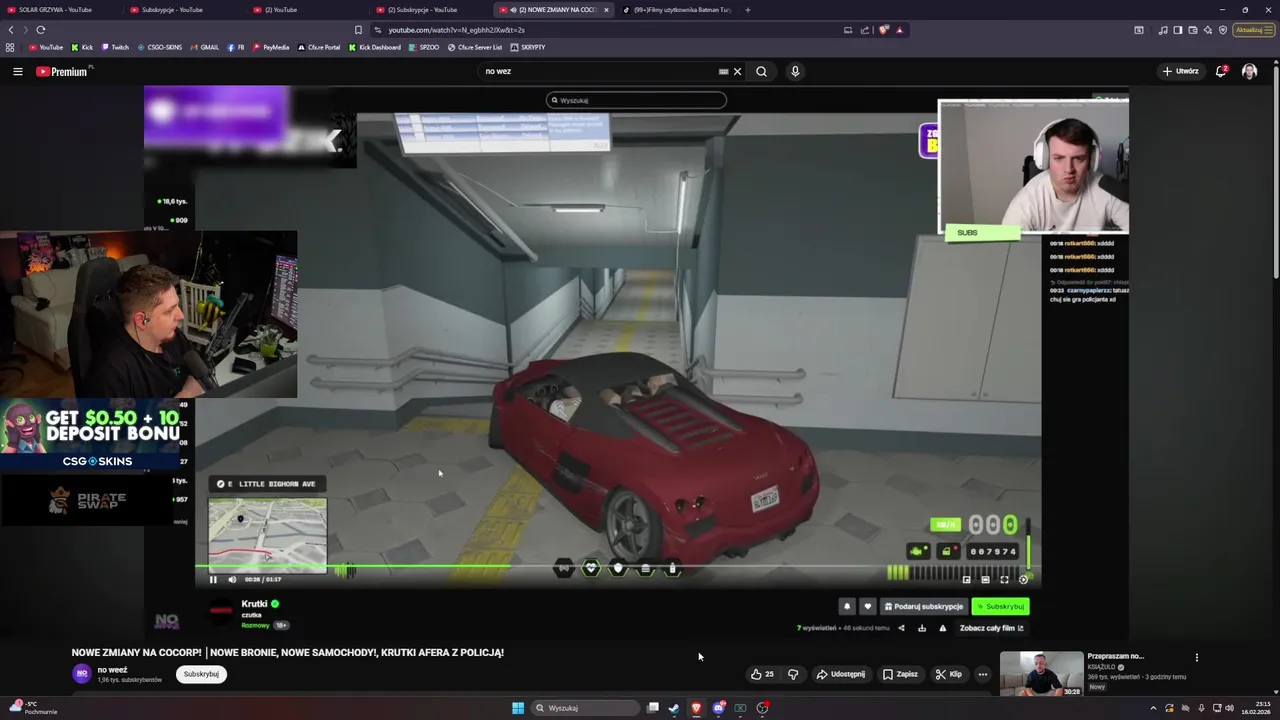Create a clip with the Klip button
The image size is (1280, 720).
[x=948, y=674]
